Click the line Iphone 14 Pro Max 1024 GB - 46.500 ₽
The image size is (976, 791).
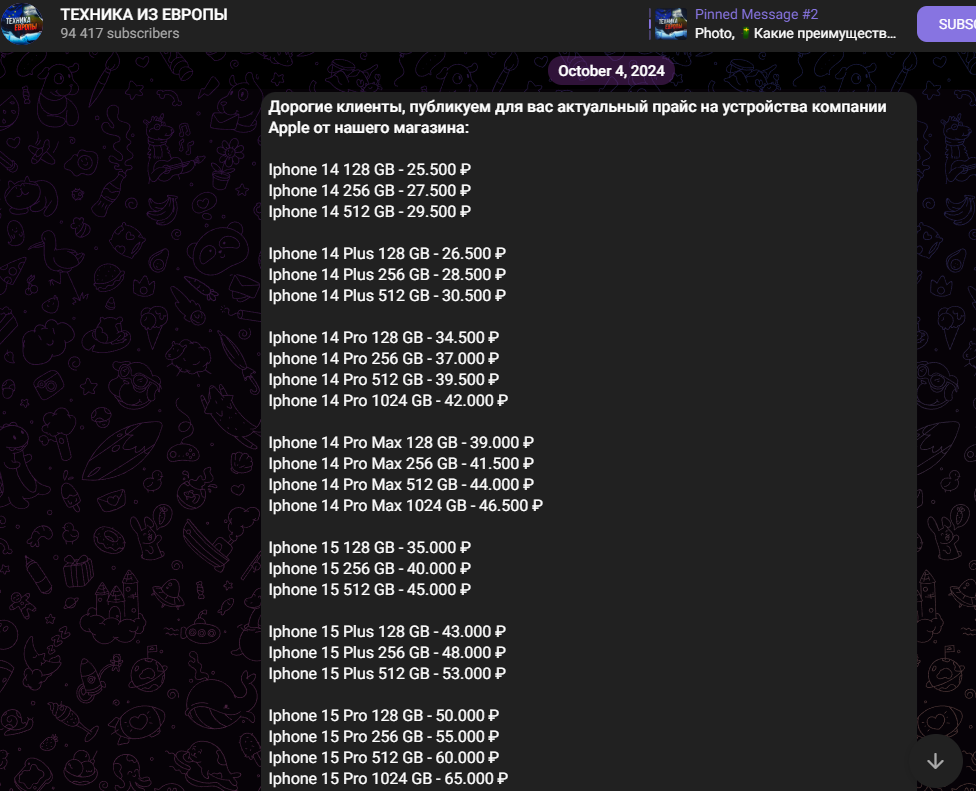(x=405, y=506)
